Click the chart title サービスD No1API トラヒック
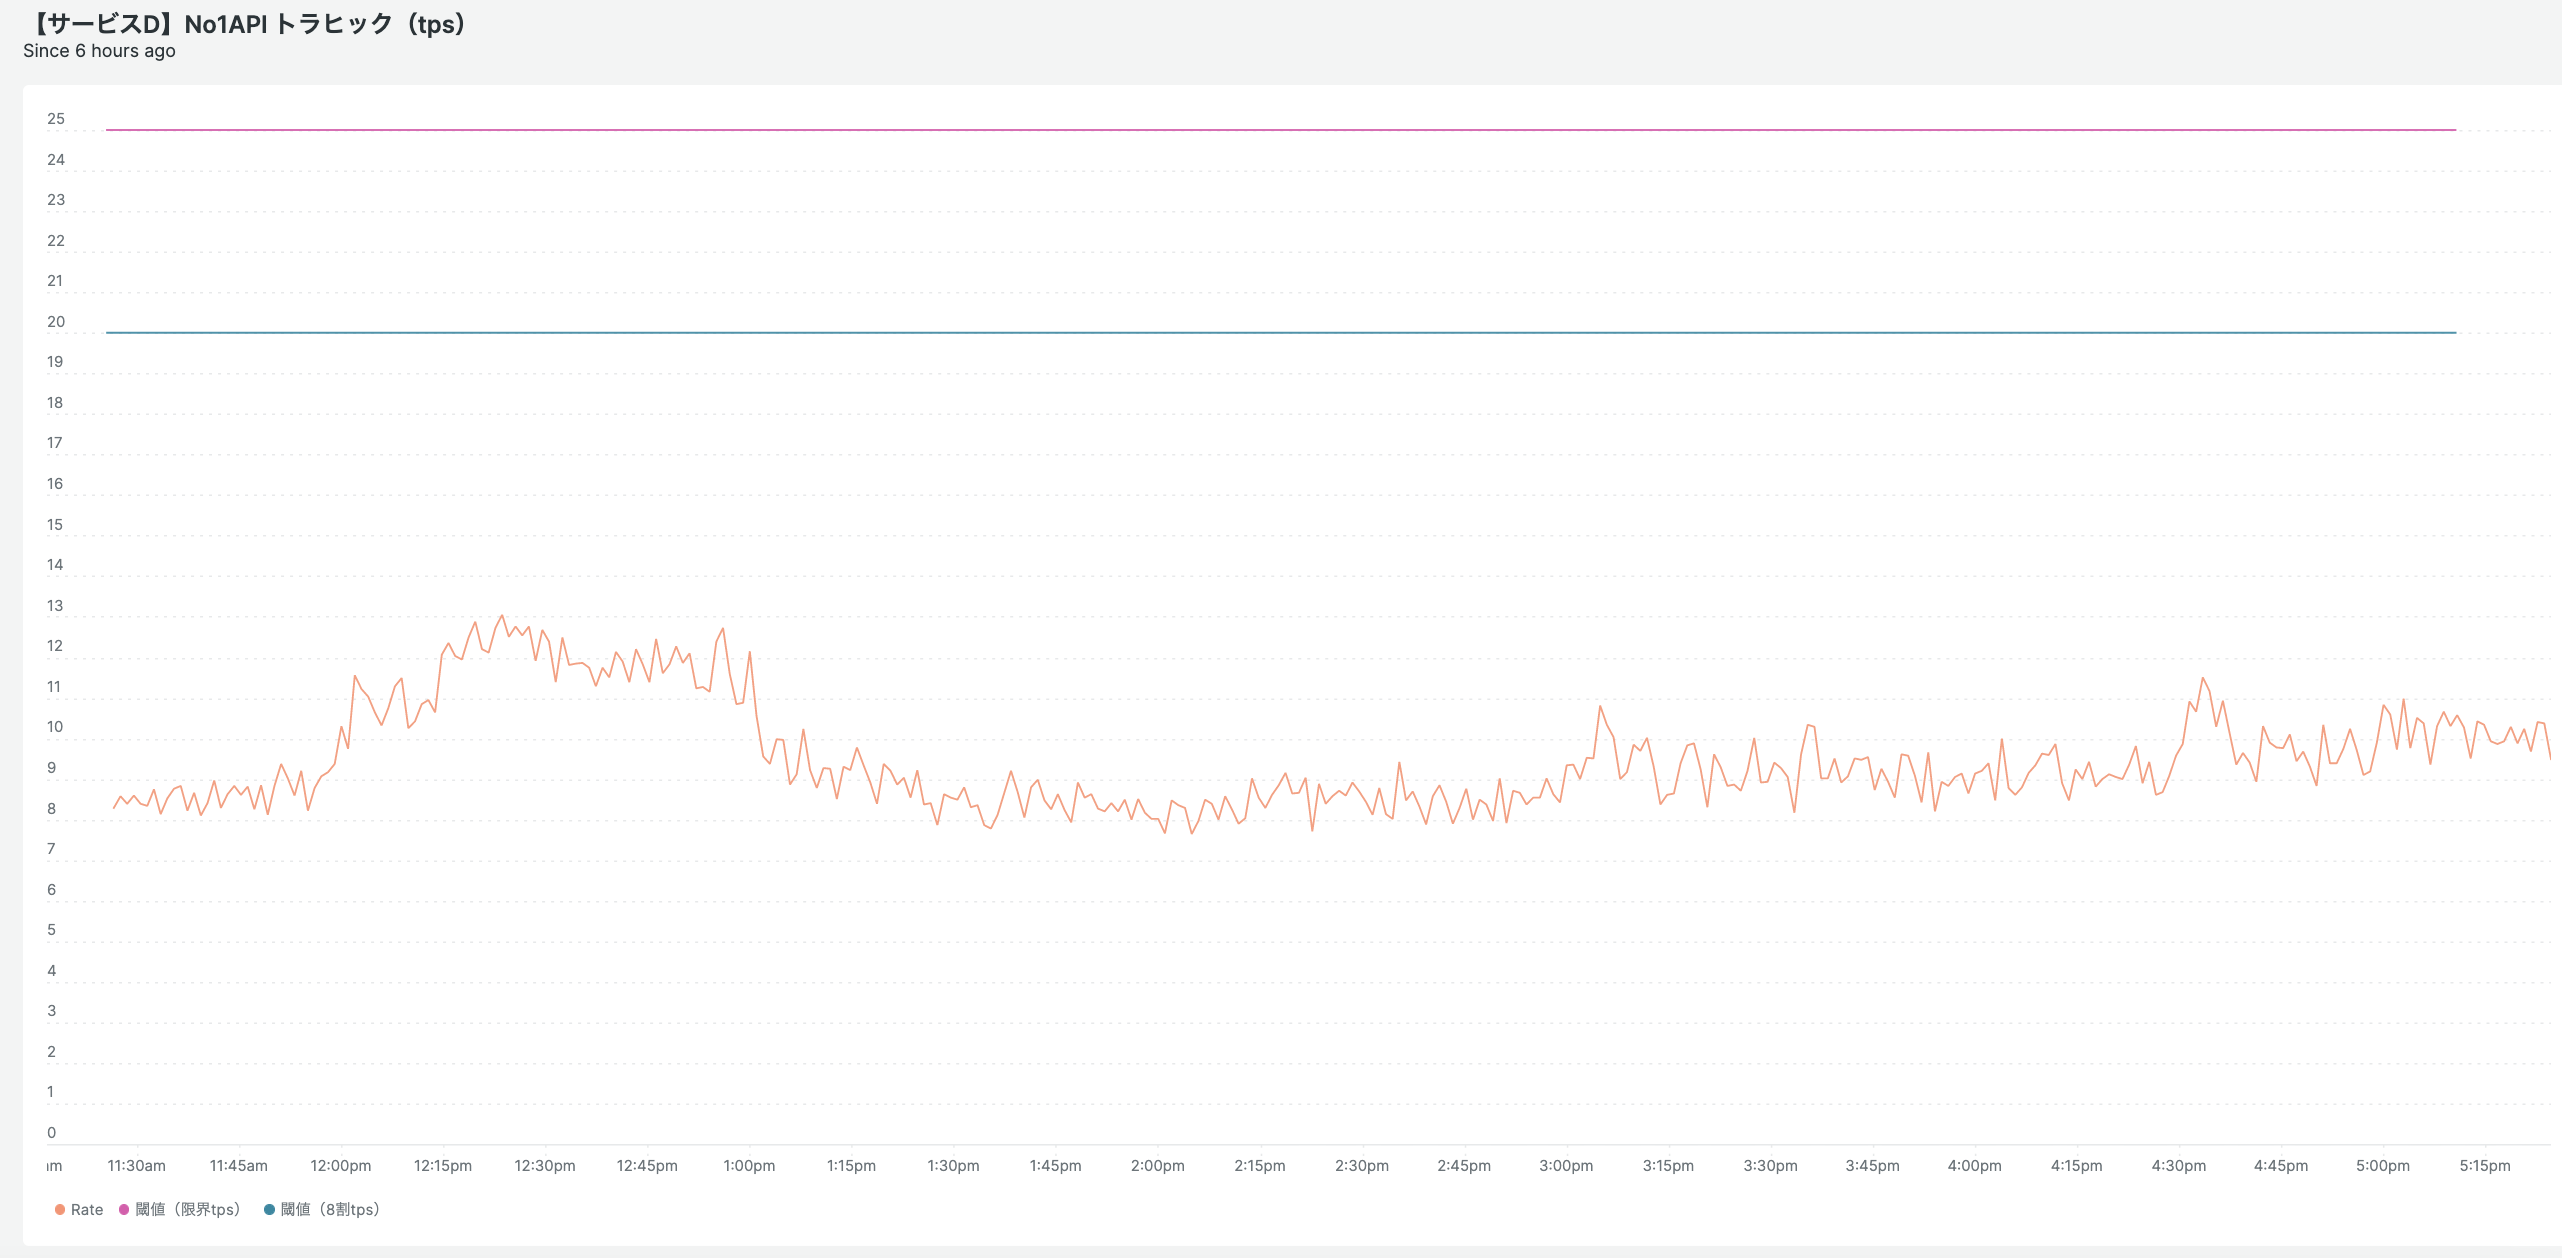 pyautogui.click(x=248, y=24)
